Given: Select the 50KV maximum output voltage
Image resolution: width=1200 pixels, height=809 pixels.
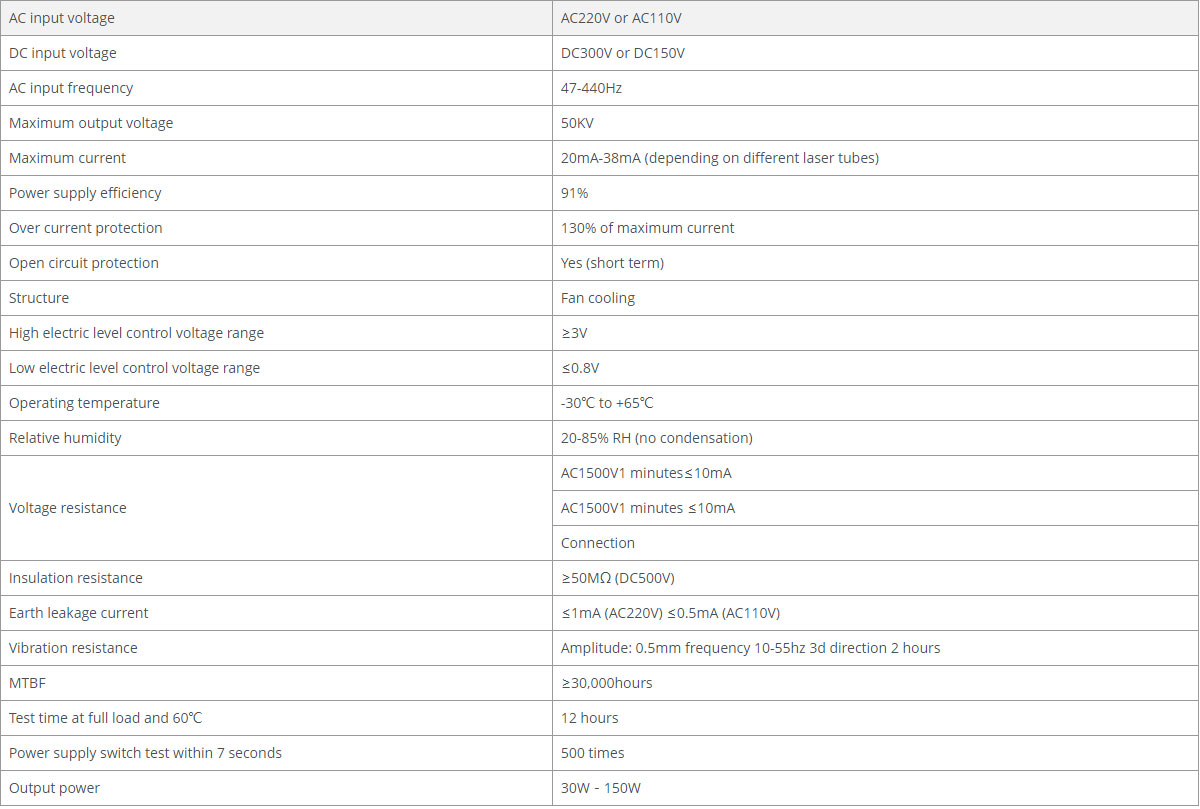Looking at the screenshot, I should [578, 123].
